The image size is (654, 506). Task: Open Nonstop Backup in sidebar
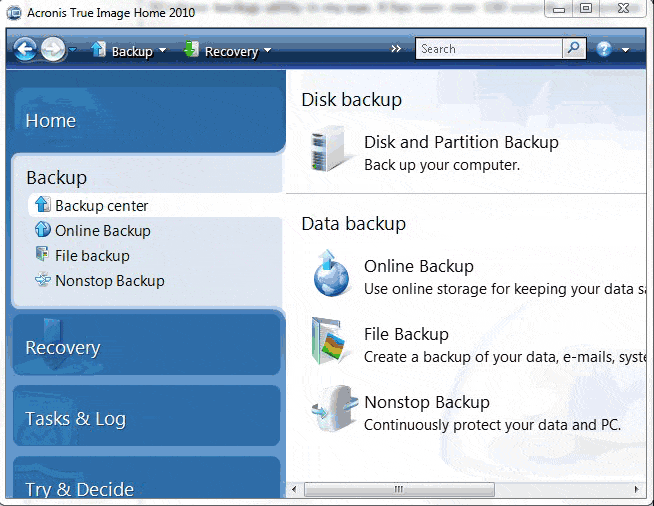click(x=110, y=281)
